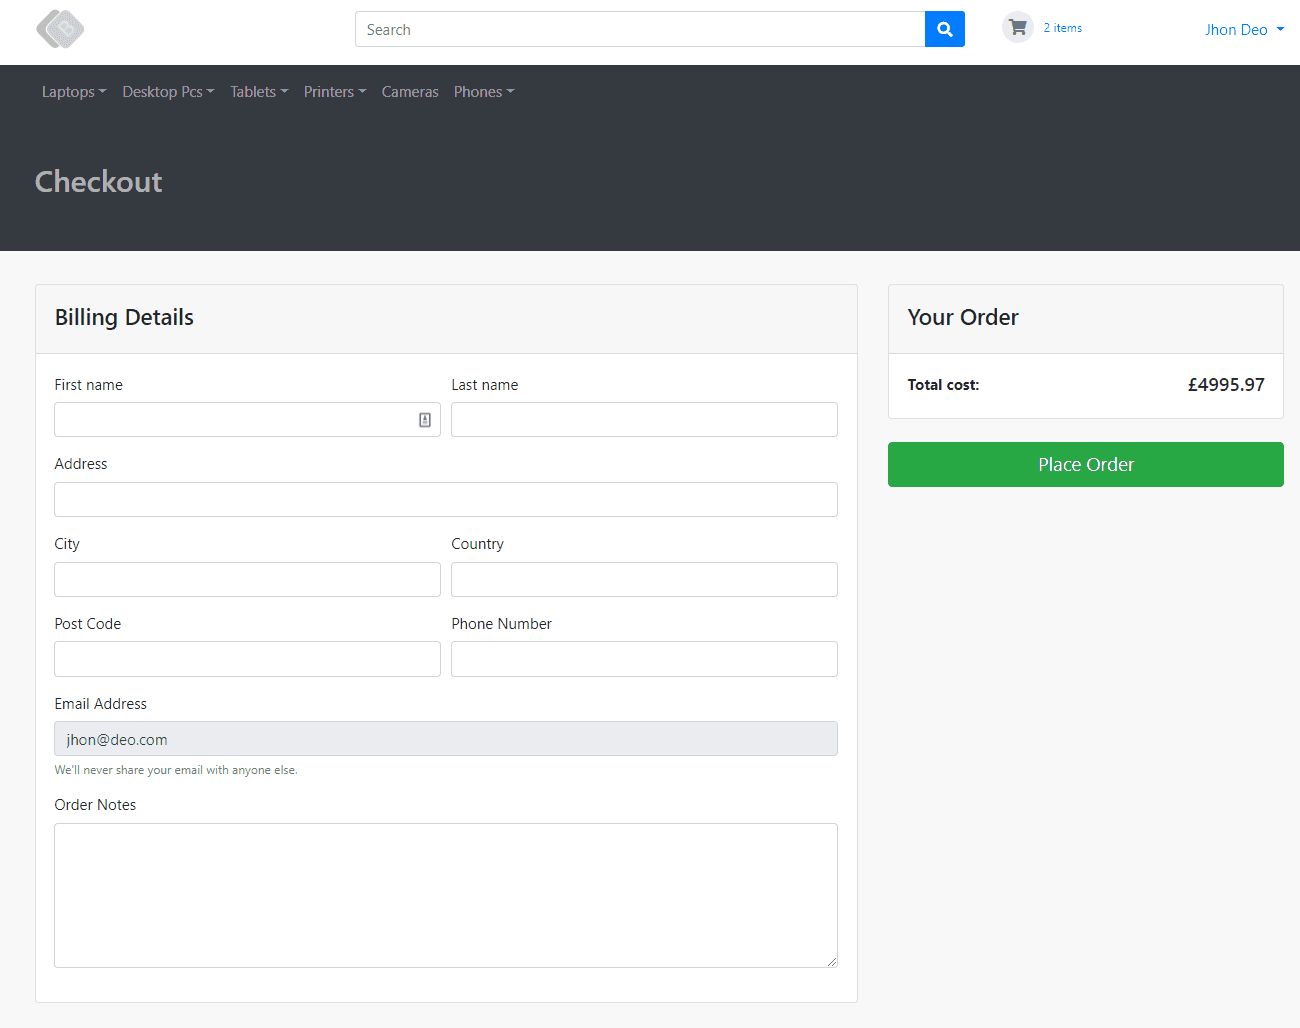This screenshot has height=1028, width=1300.
Task: Navigate to the Checkout page heading
Action: 98,182
